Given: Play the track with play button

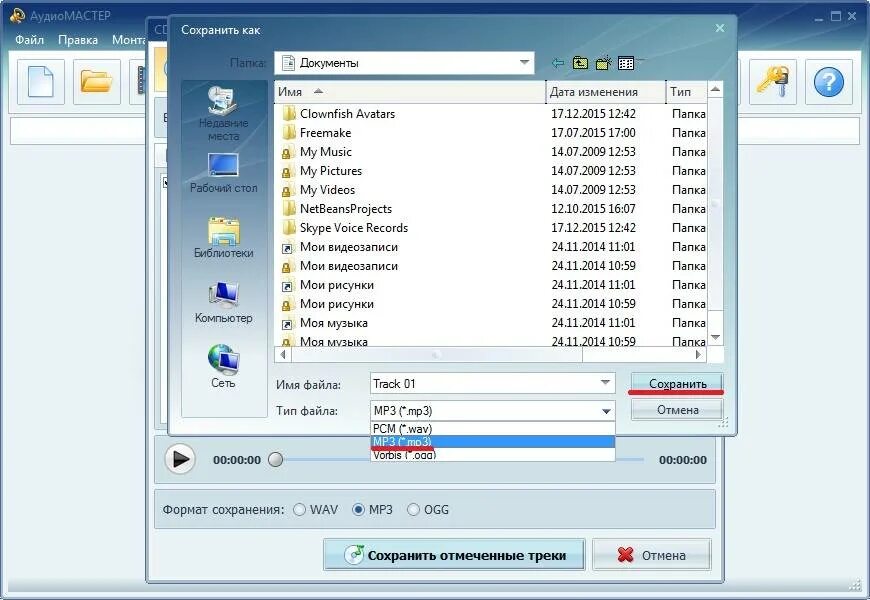Looking at the screenshot, I should (x=180, y=460).
